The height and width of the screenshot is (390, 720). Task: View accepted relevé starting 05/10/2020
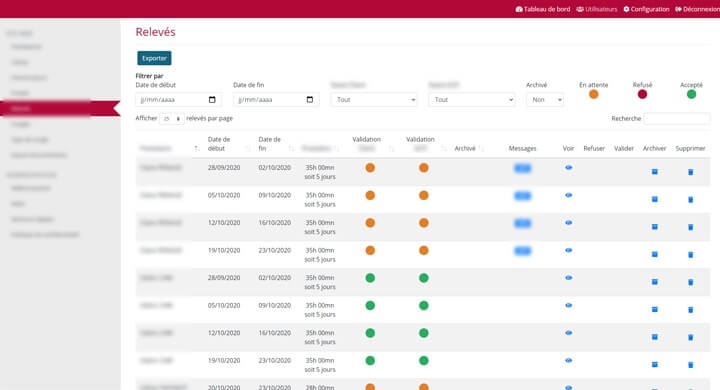coord(568,305)
